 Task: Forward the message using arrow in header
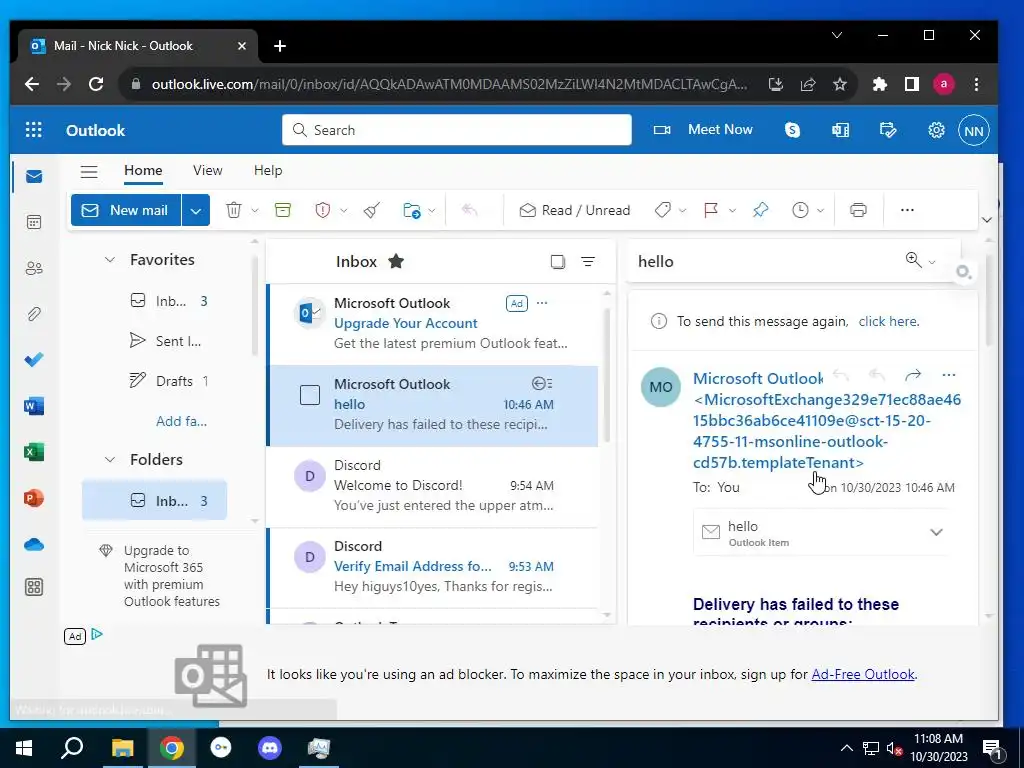click(x=913, y=375)
